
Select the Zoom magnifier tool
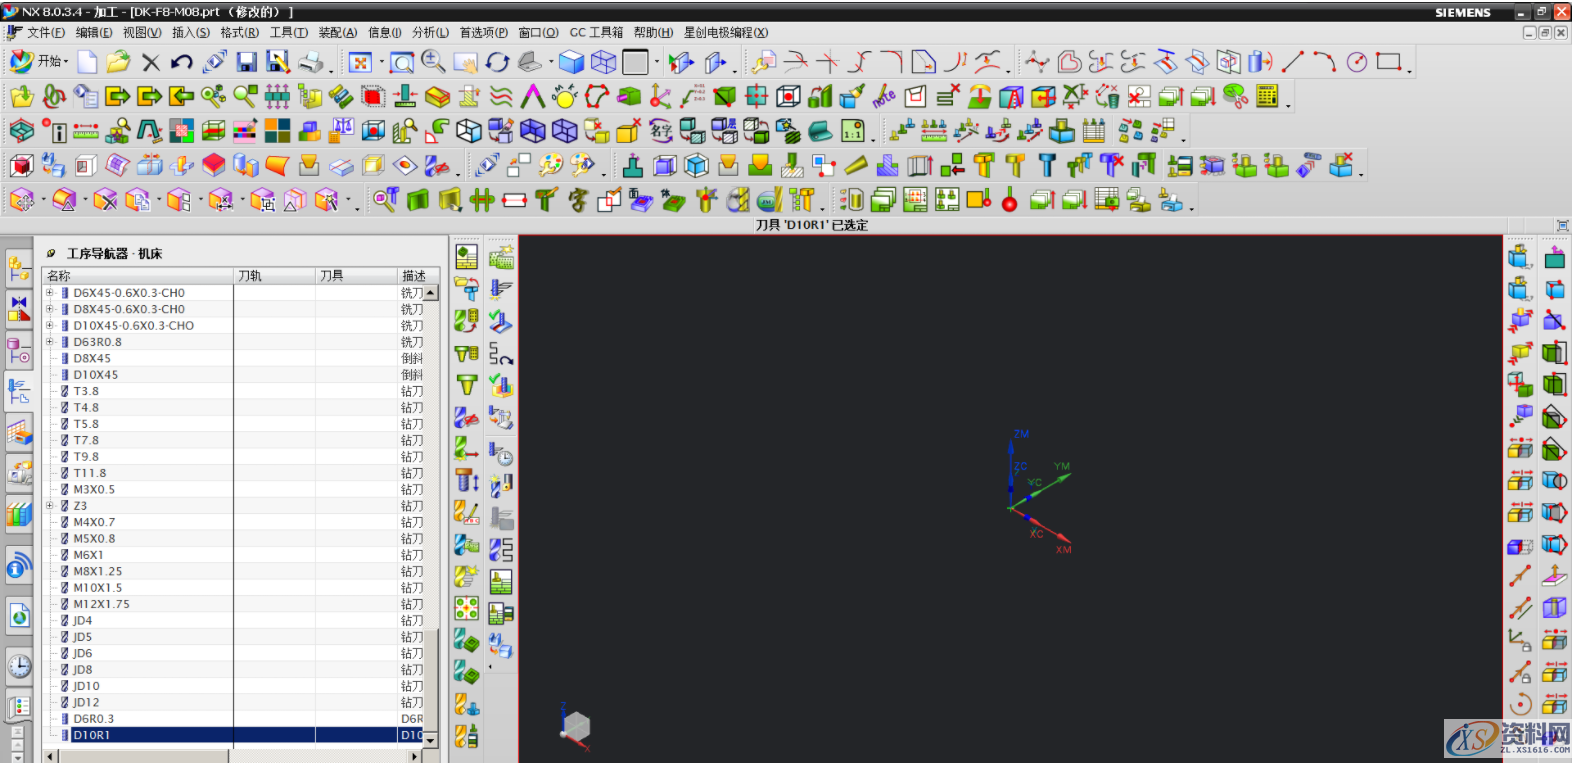click(x=433, y=62)
